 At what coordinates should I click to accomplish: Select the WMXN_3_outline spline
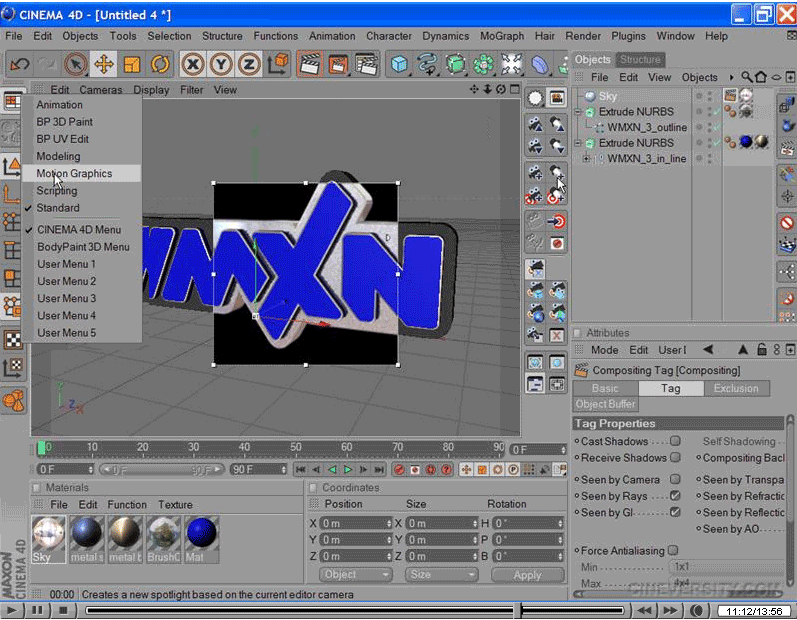647,127
